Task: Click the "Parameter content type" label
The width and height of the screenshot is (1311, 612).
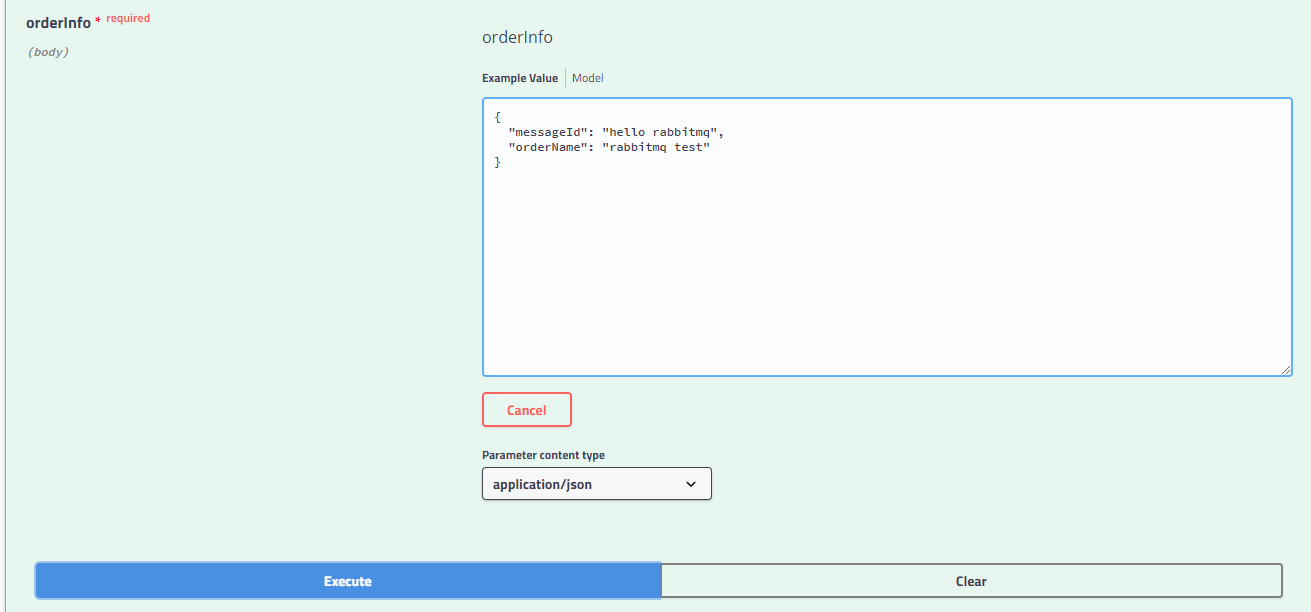Action: click(x=543, y=455)
